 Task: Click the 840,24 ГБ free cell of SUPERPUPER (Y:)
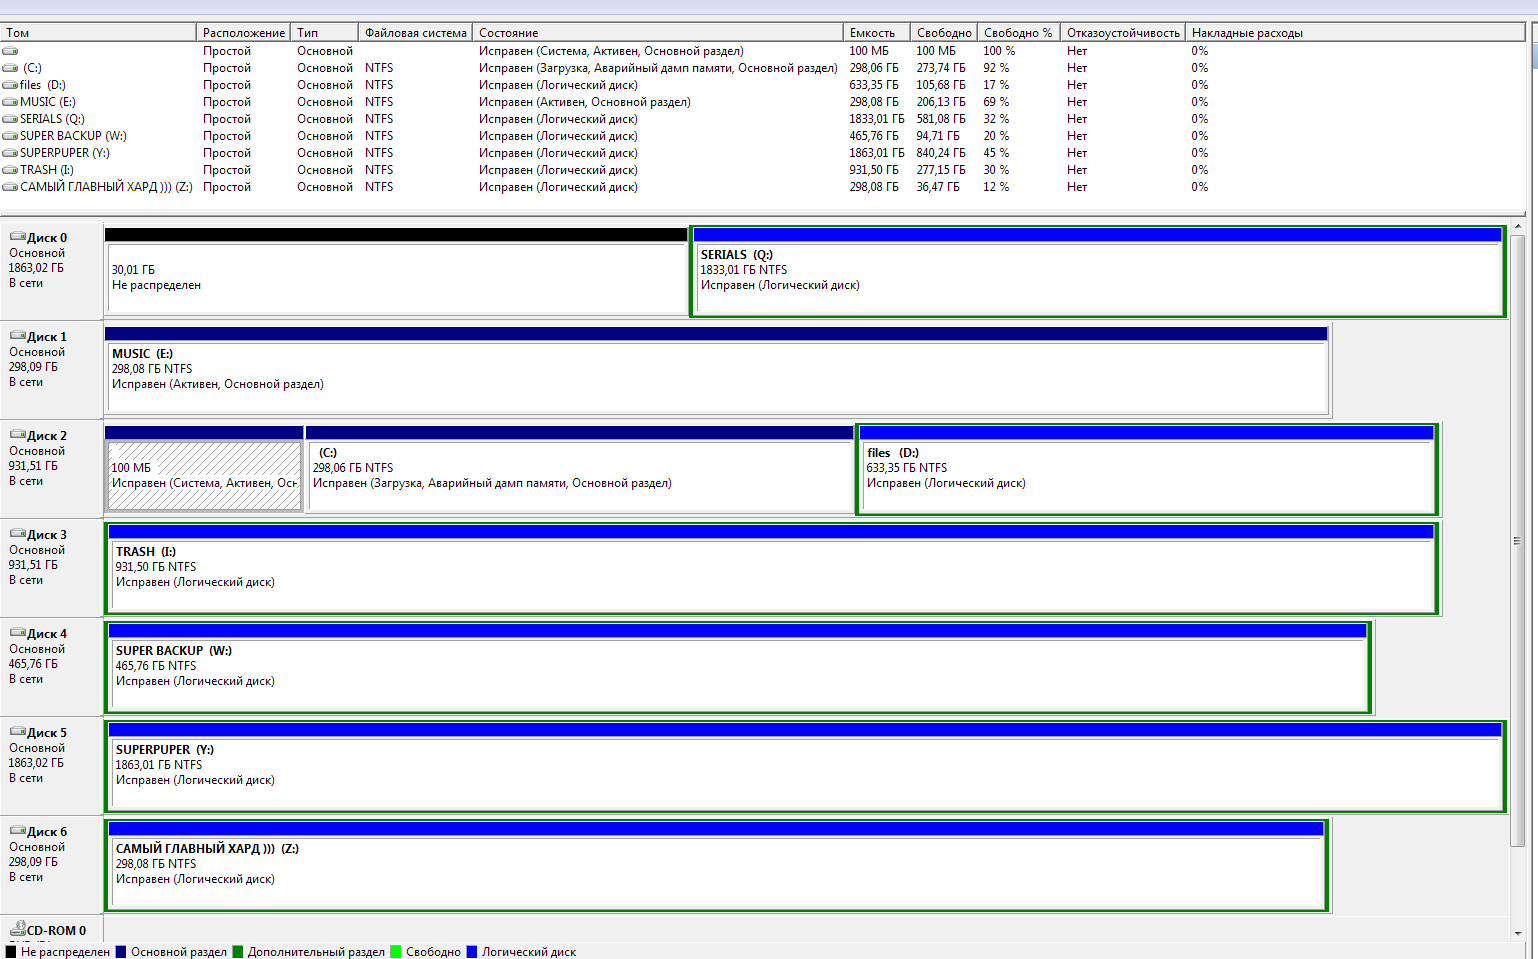pyautogui.click(x=941, y=153)
